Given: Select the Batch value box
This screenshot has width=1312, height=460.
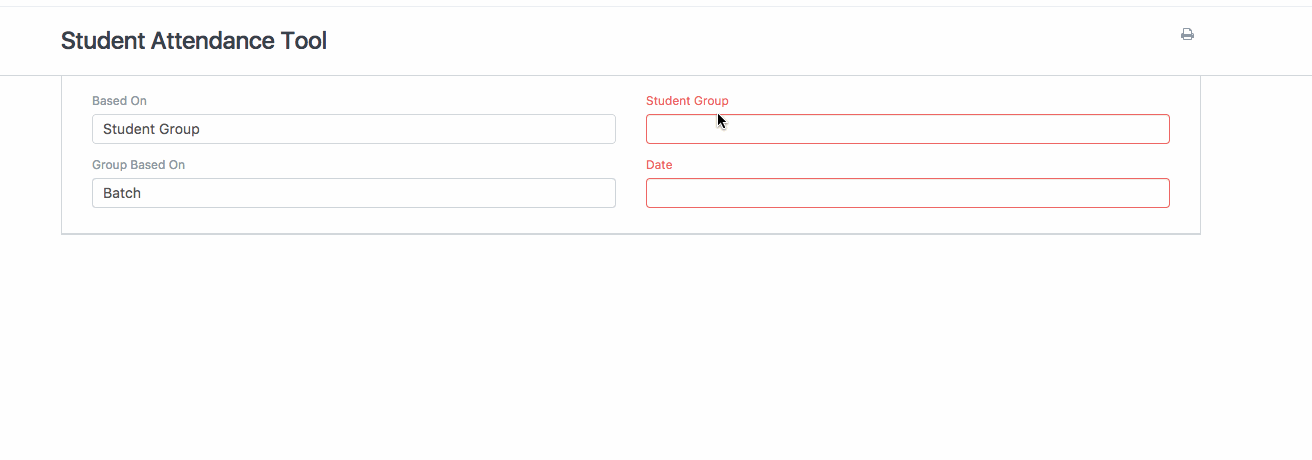Looking at the screenshot, I should pyautogui.click(x=353, y=193).
